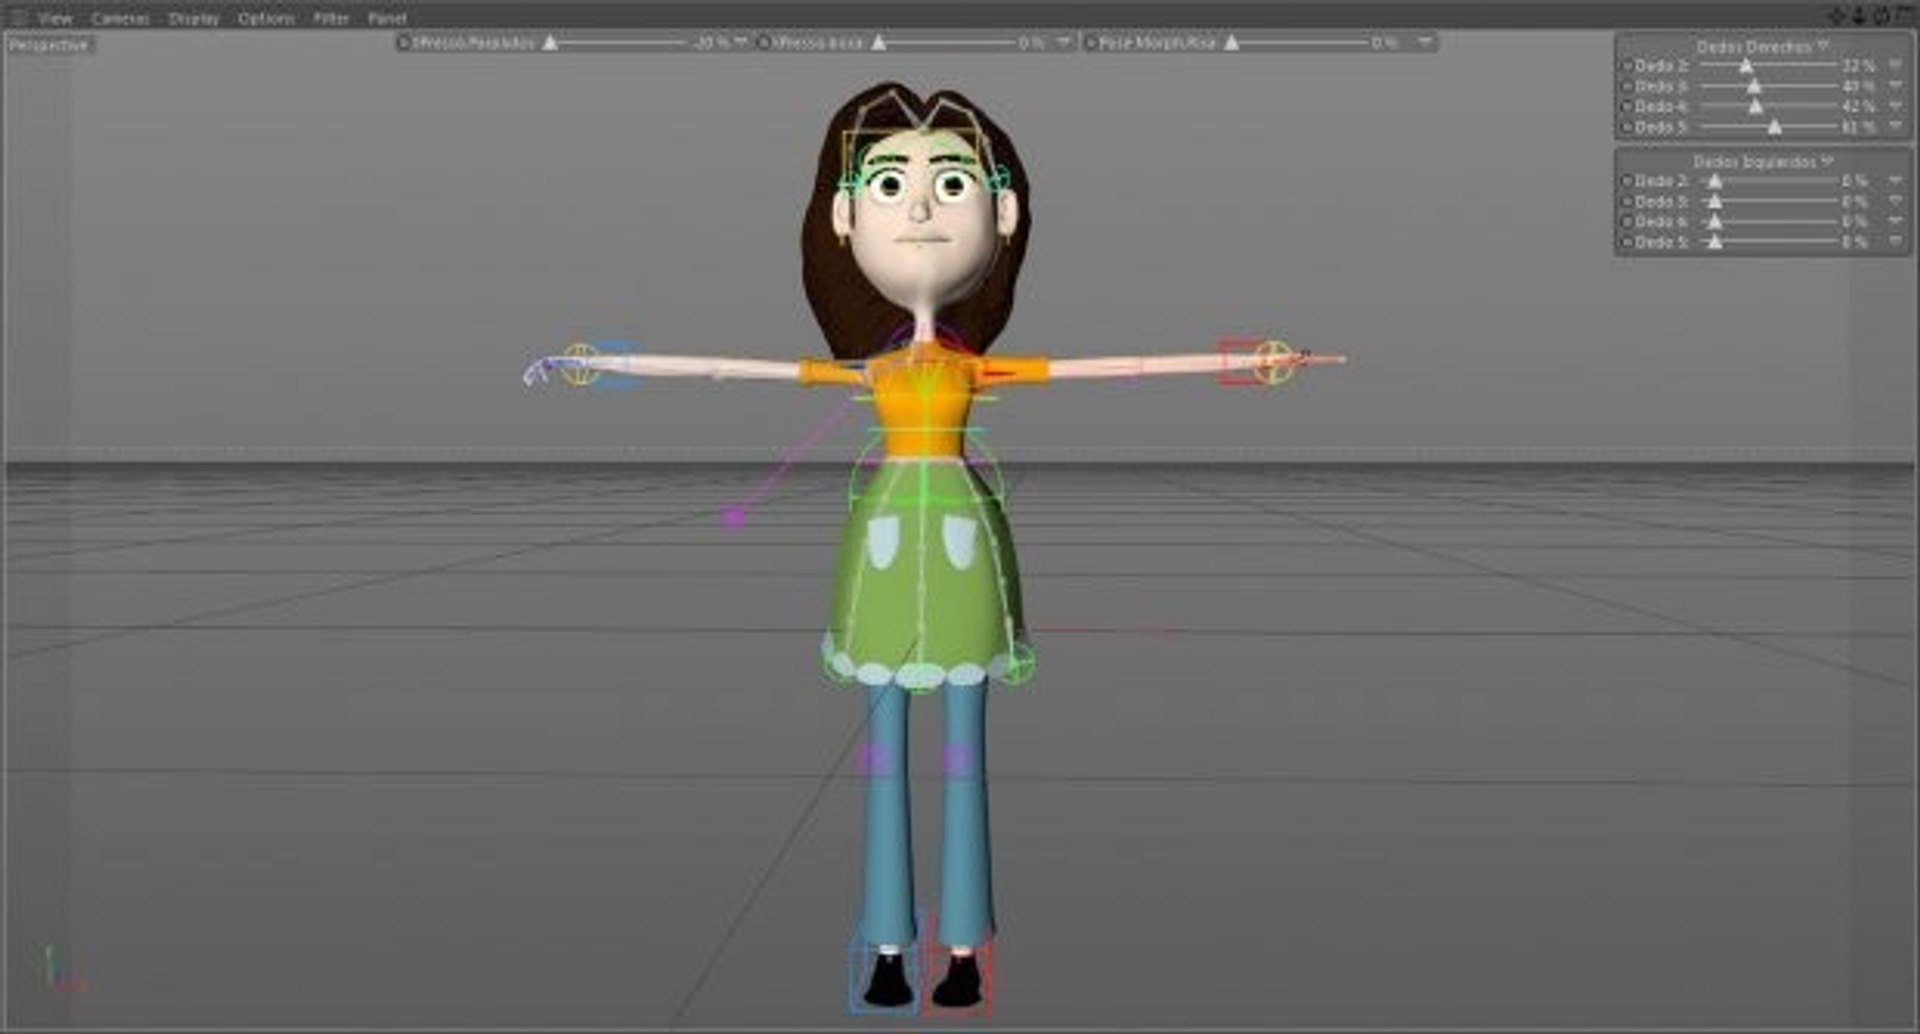
Task: Open the Panel menu
Action: point(387,18)
